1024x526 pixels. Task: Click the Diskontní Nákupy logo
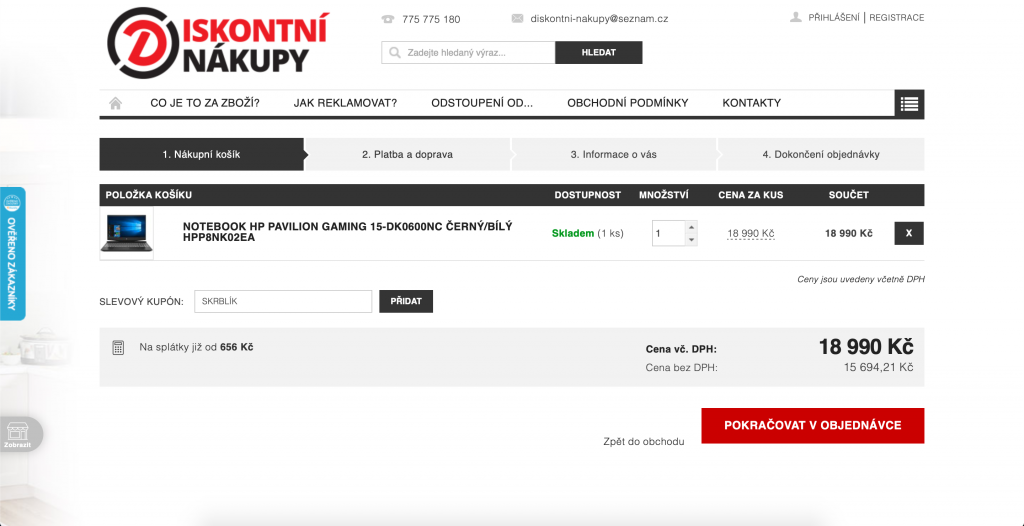pyautogui.click(x=217, y=42)
